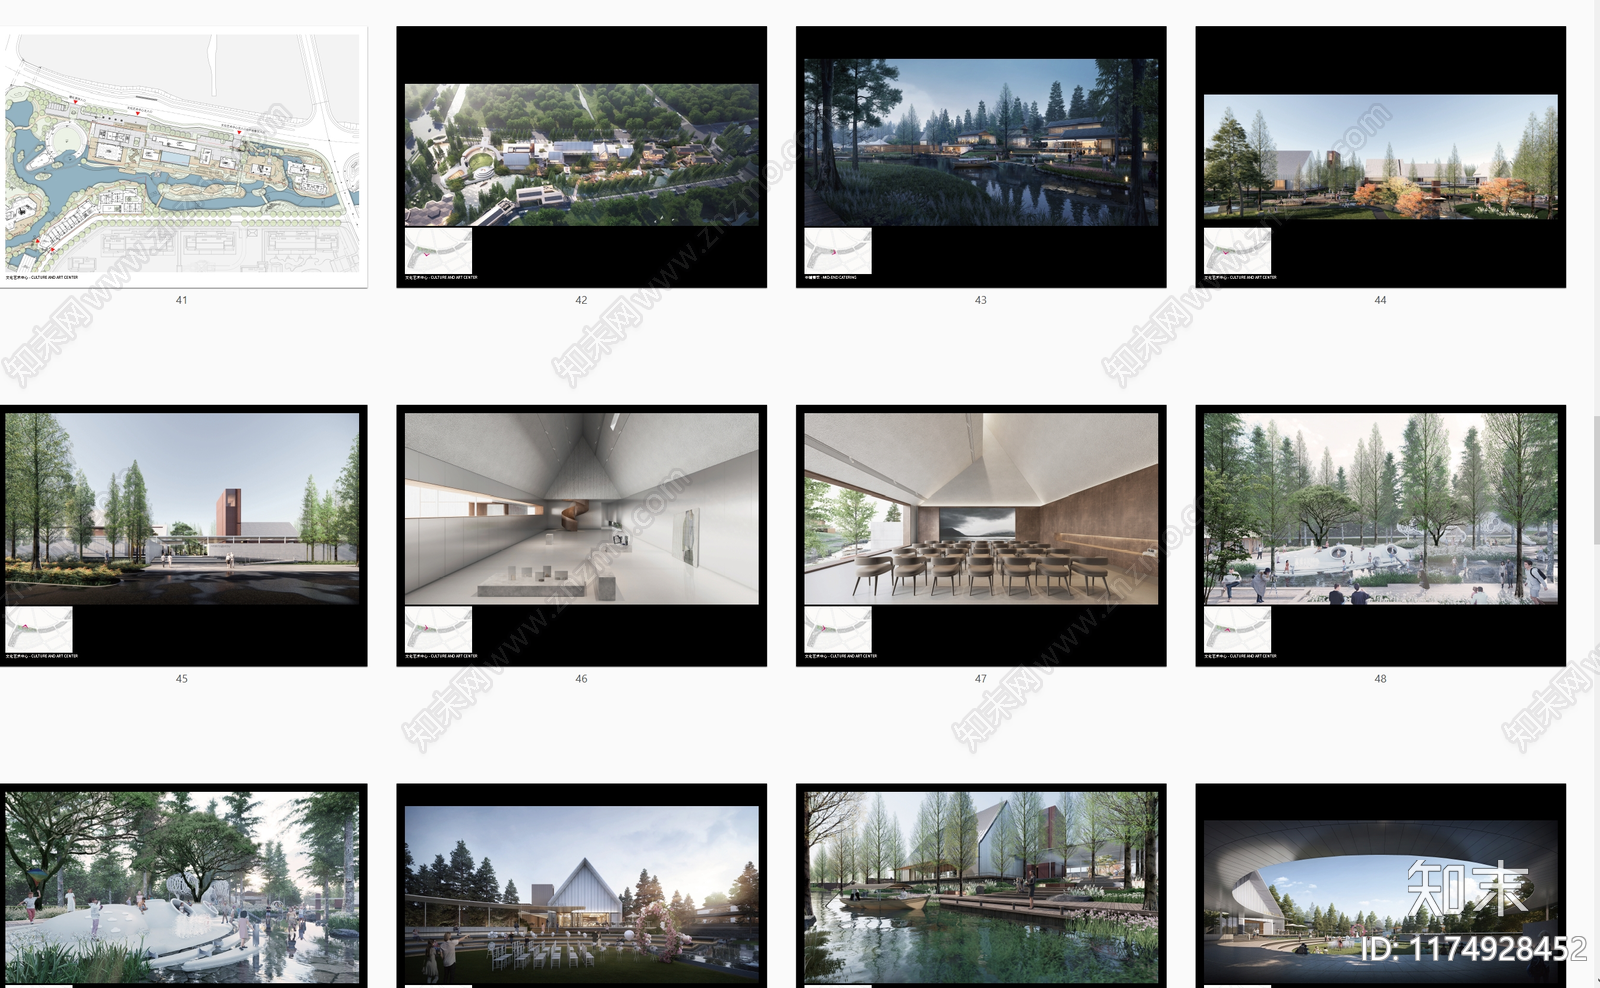
Task: Open page 41 site plan thumbnail
Action: coord(182,157)
